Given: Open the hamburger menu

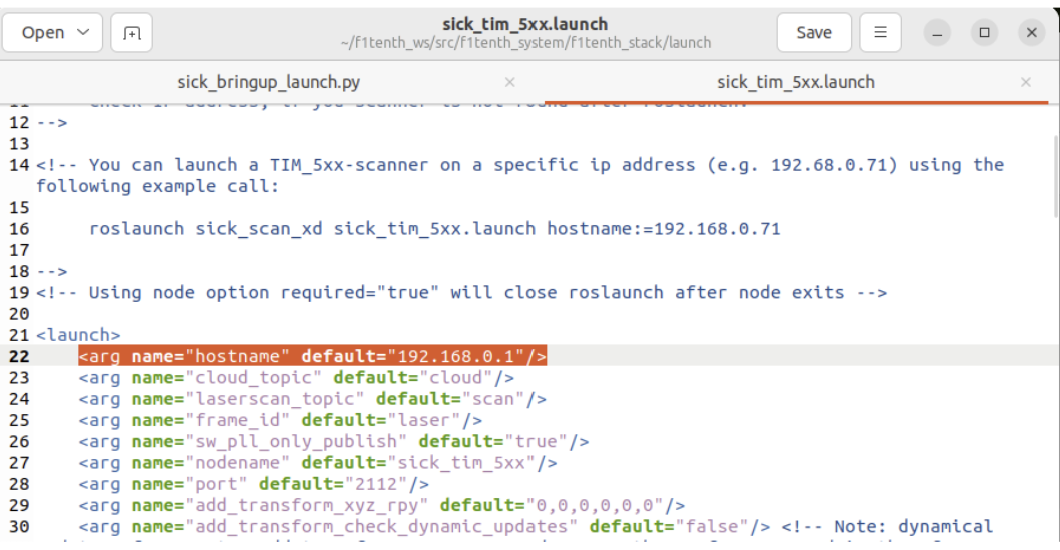Looking at the screenshot, I should [x=880, y=32].
